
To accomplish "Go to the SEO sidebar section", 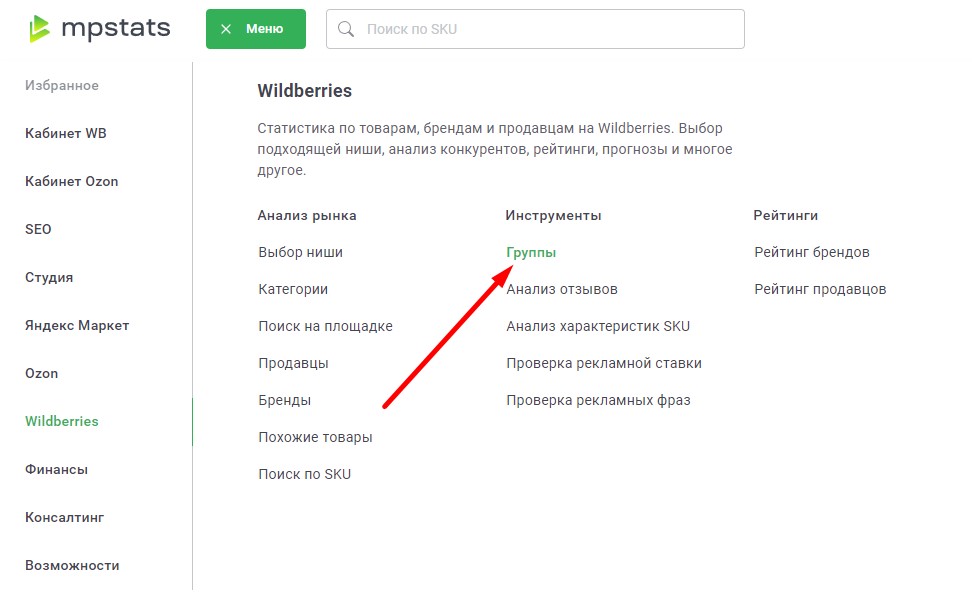I will [x=38, y=230].
